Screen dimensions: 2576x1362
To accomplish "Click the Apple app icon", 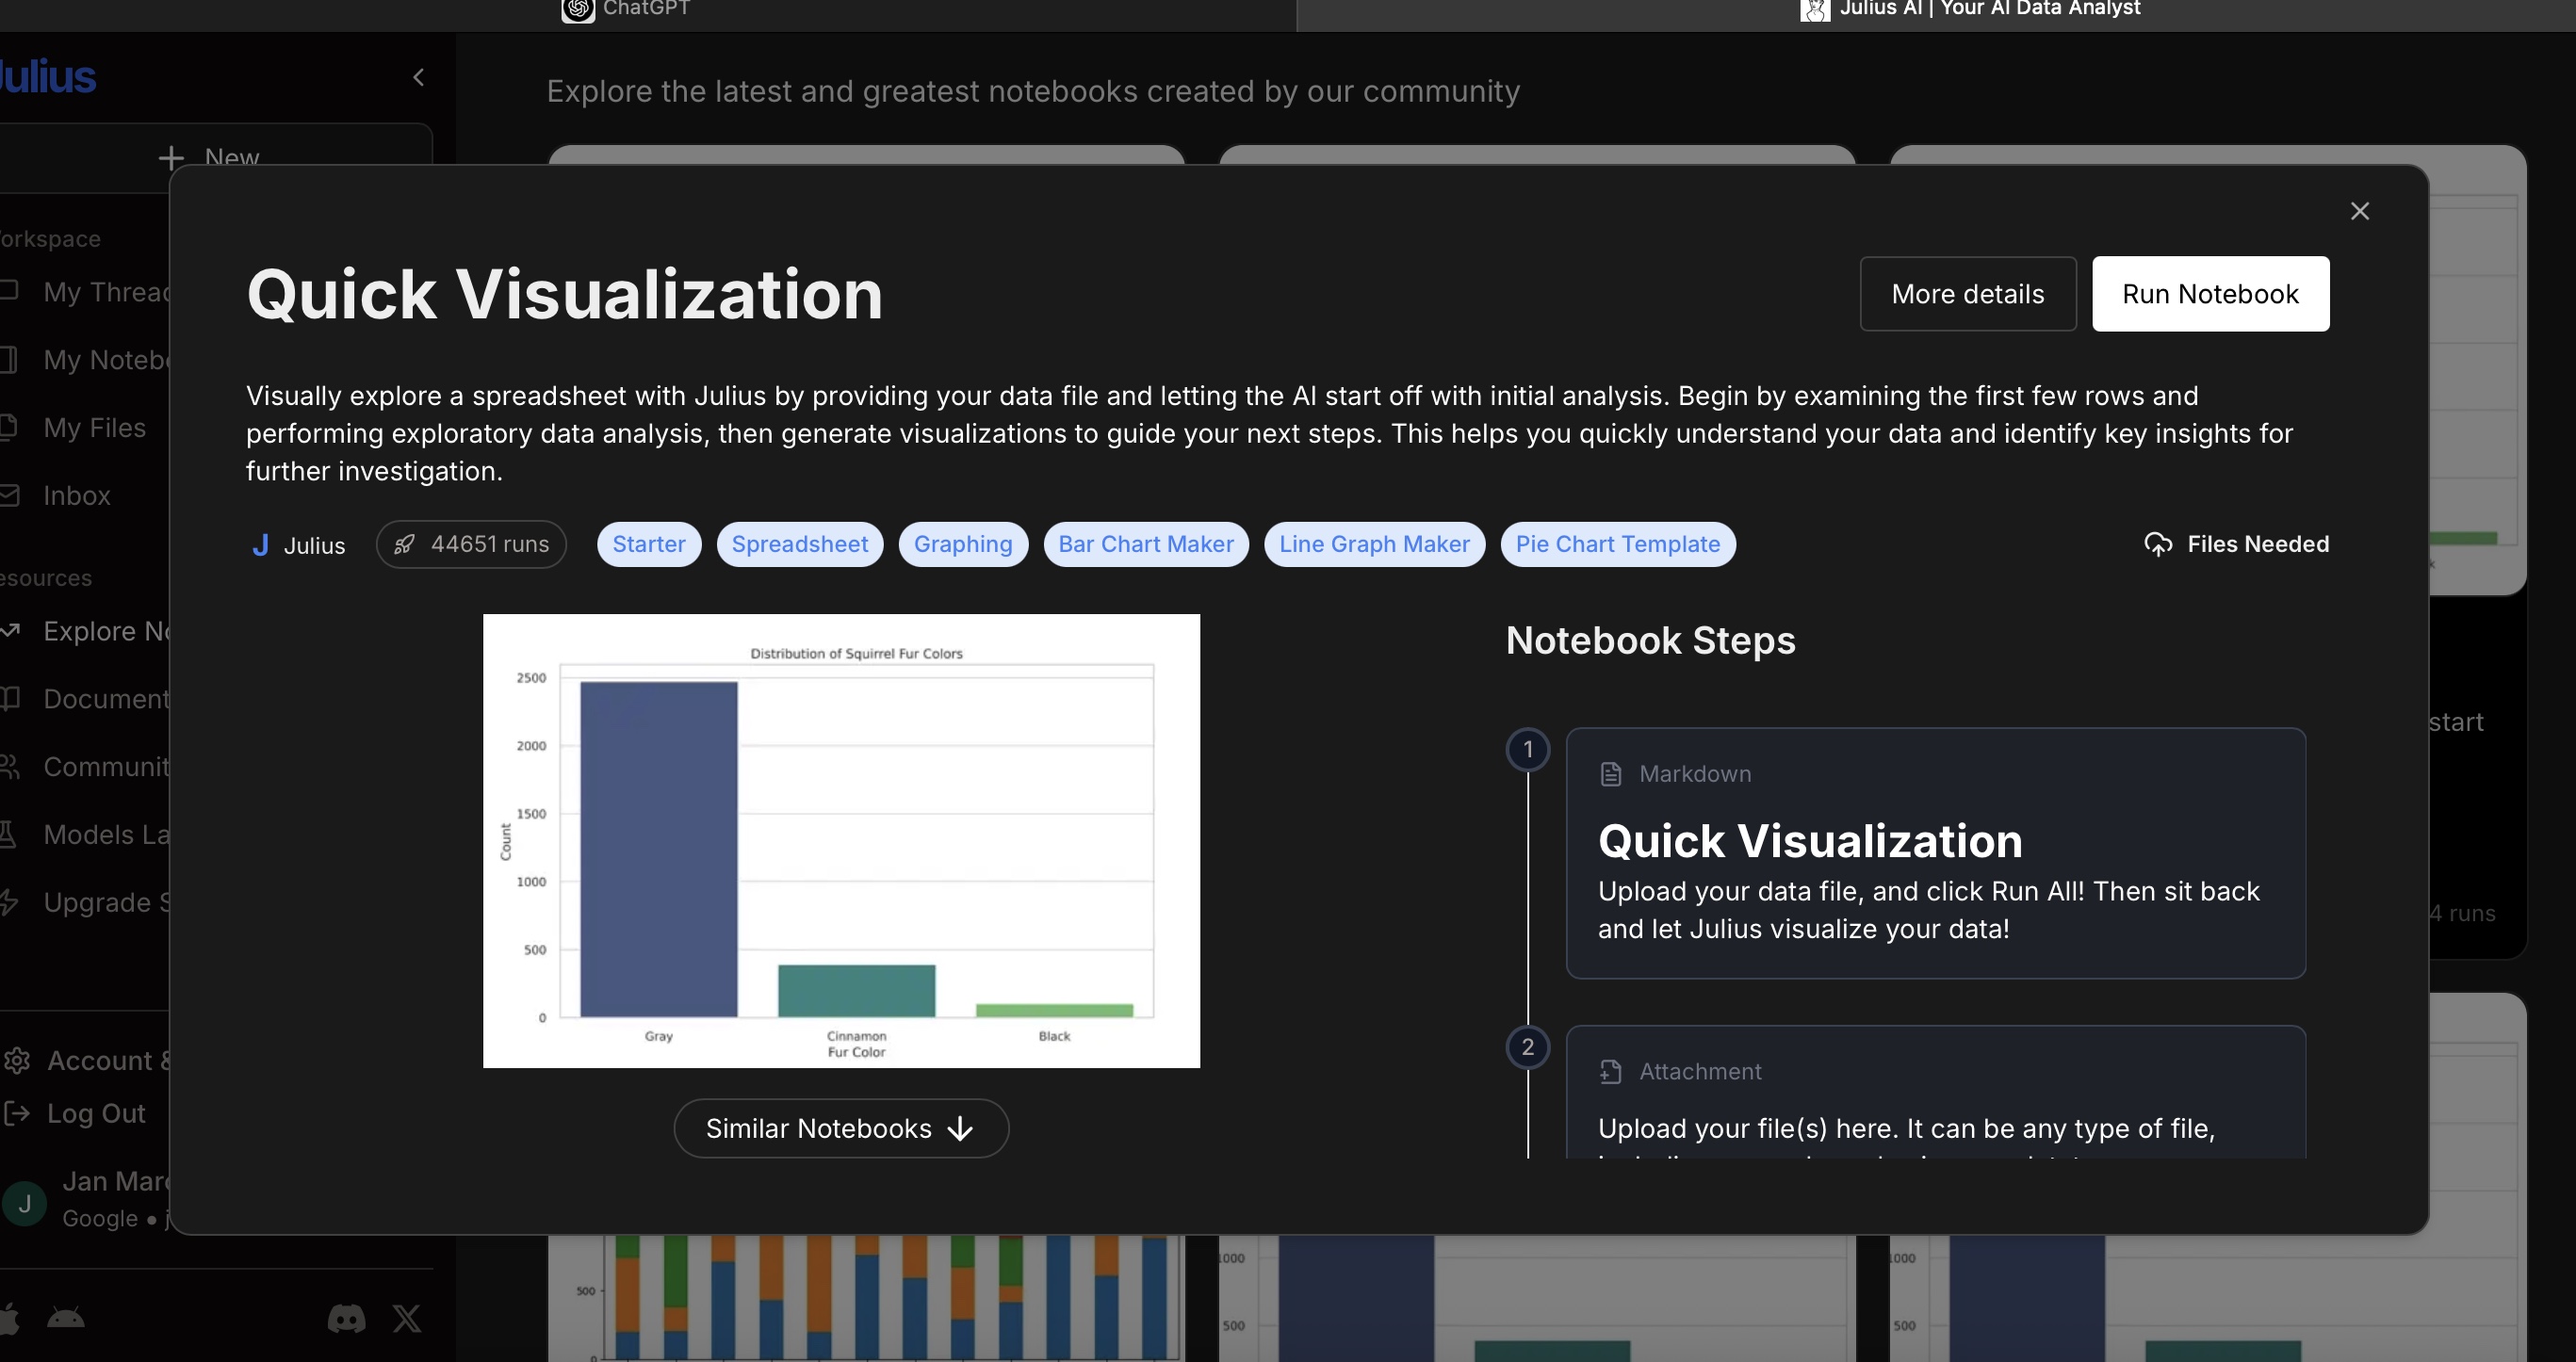I will pyautogui.click(x=9, y=1318).
